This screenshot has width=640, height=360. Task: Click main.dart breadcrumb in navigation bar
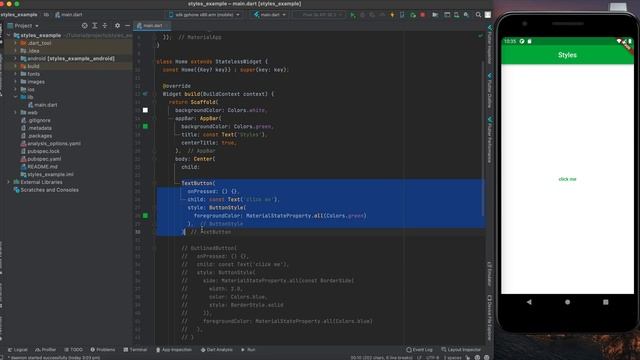pyautogui.click(x=69, y=15)
